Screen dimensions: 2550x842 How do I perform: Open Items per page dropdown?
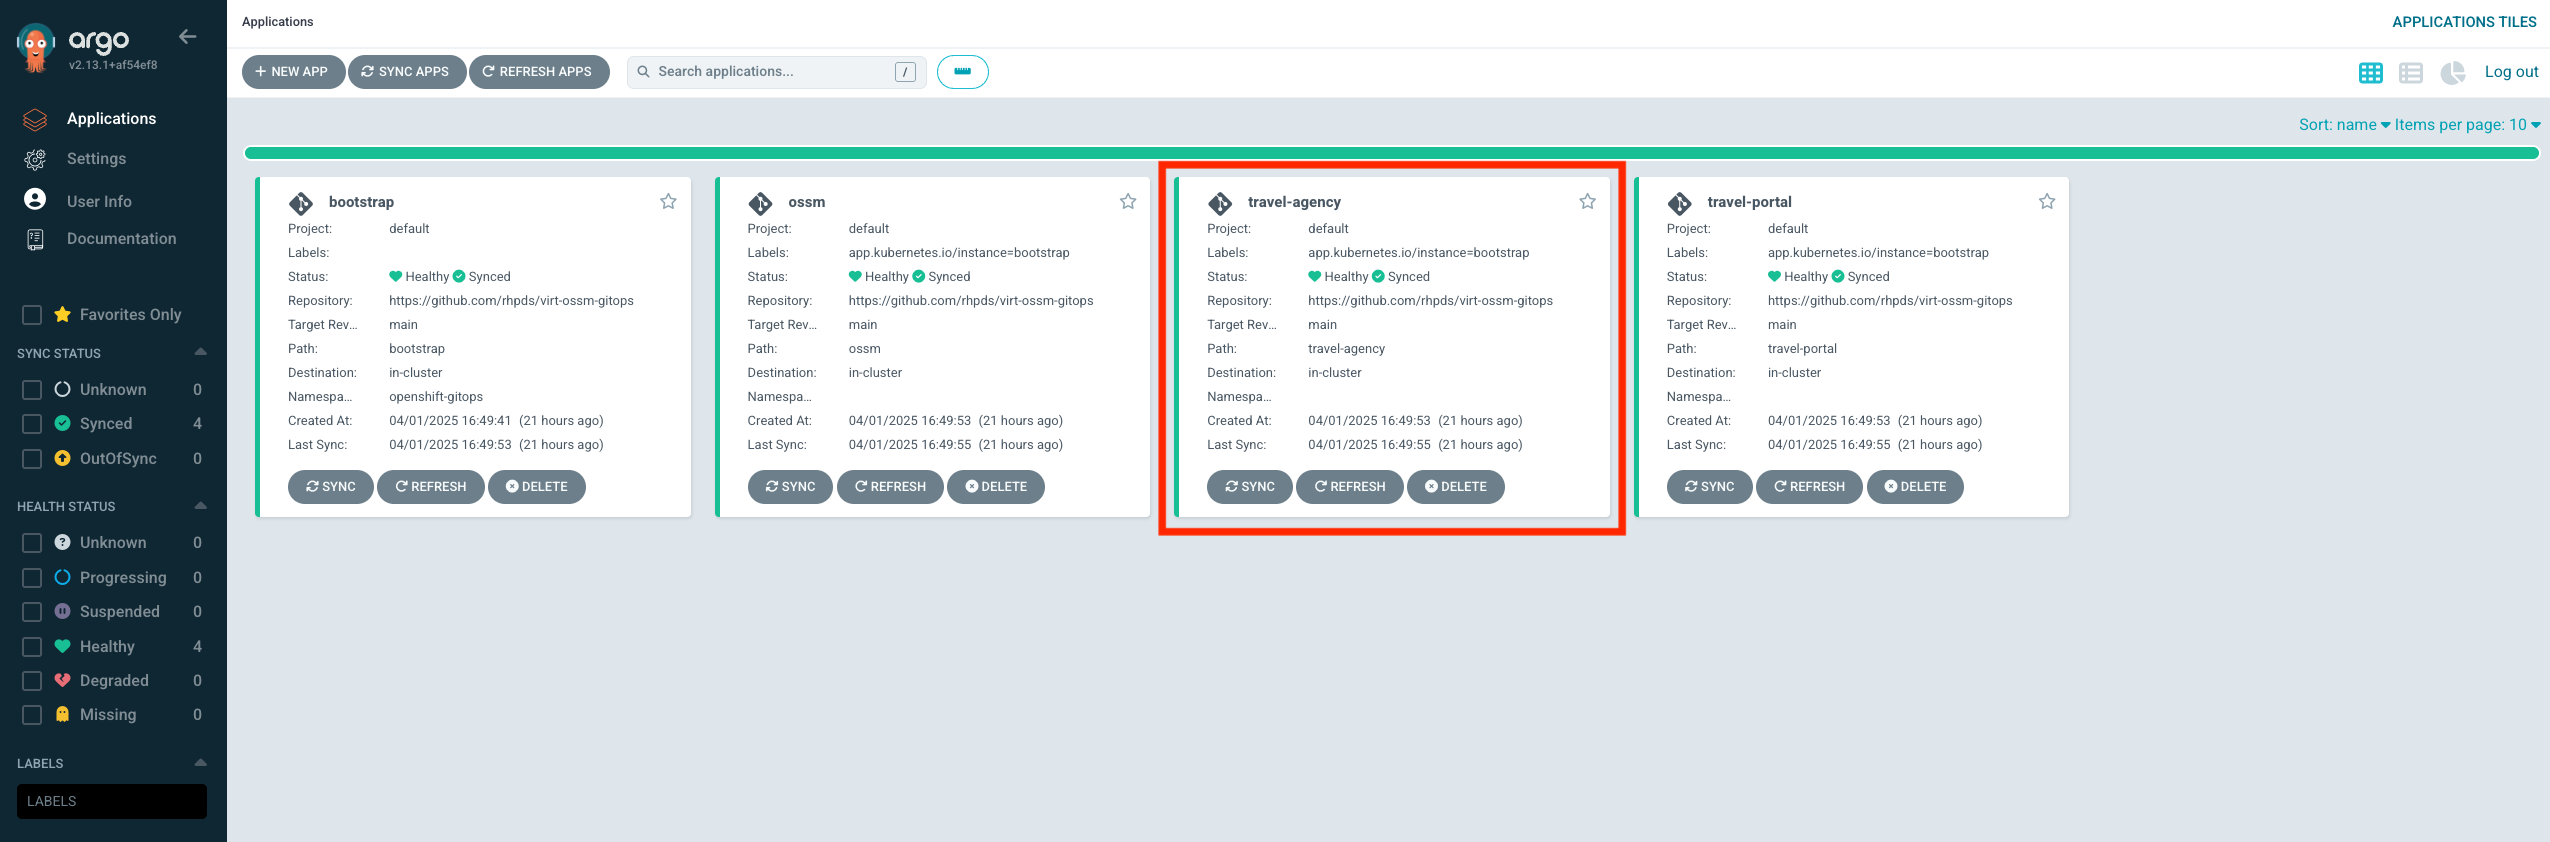(2467, 125)
